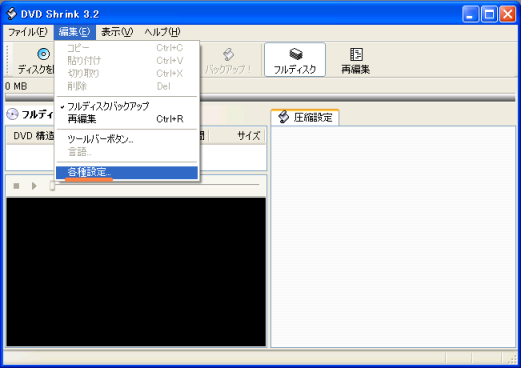Close the DVD Shrink window
Screen dimensions: 521x368
[508, 14]
